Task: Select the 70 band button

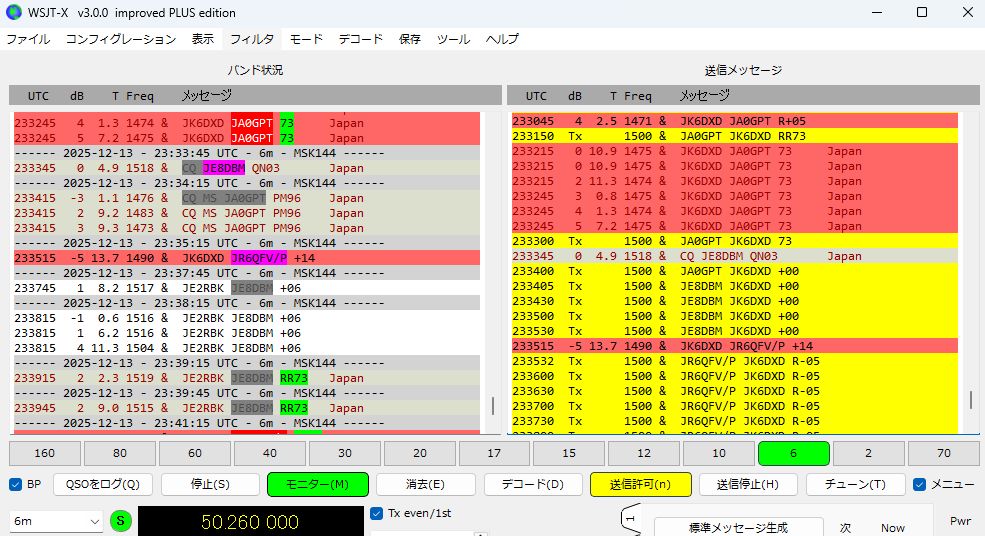Action: [944, 453]
